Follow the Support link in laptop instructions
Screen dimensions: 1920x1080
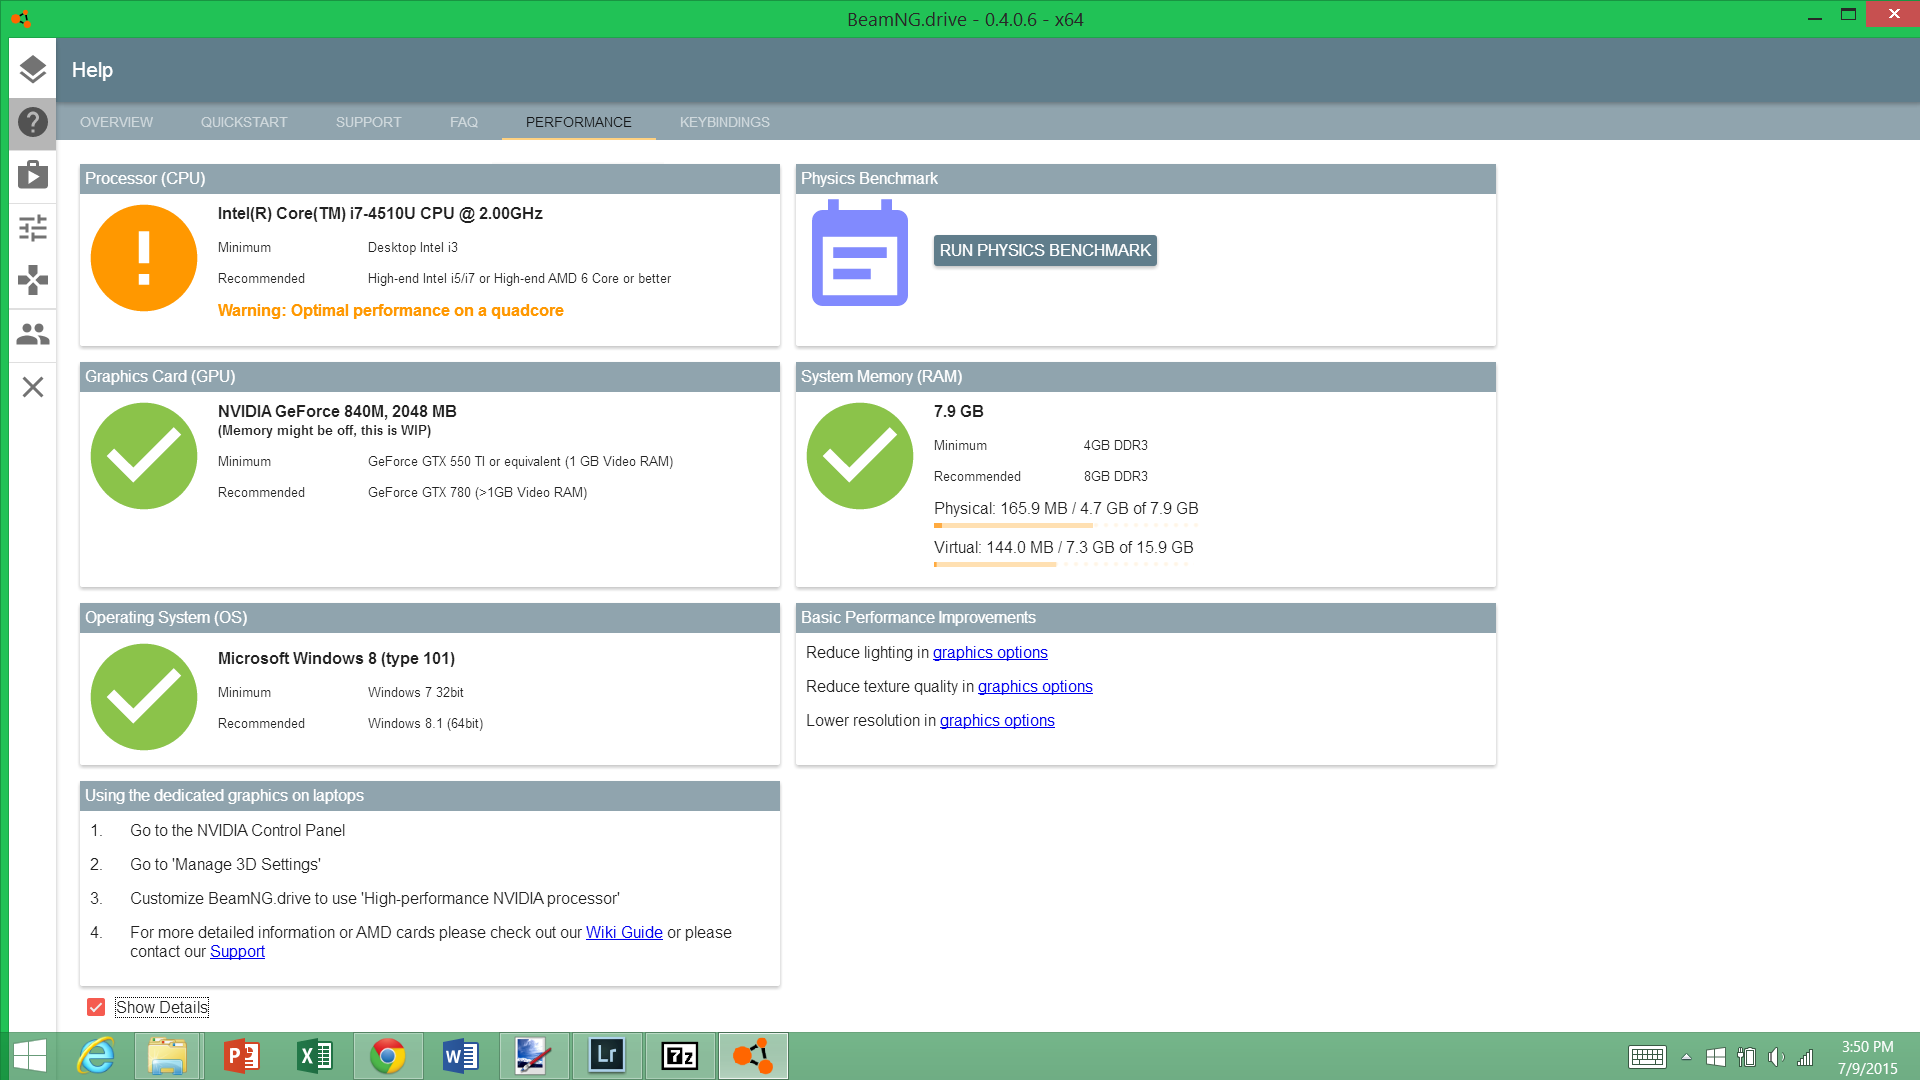[x=237, y=951]
